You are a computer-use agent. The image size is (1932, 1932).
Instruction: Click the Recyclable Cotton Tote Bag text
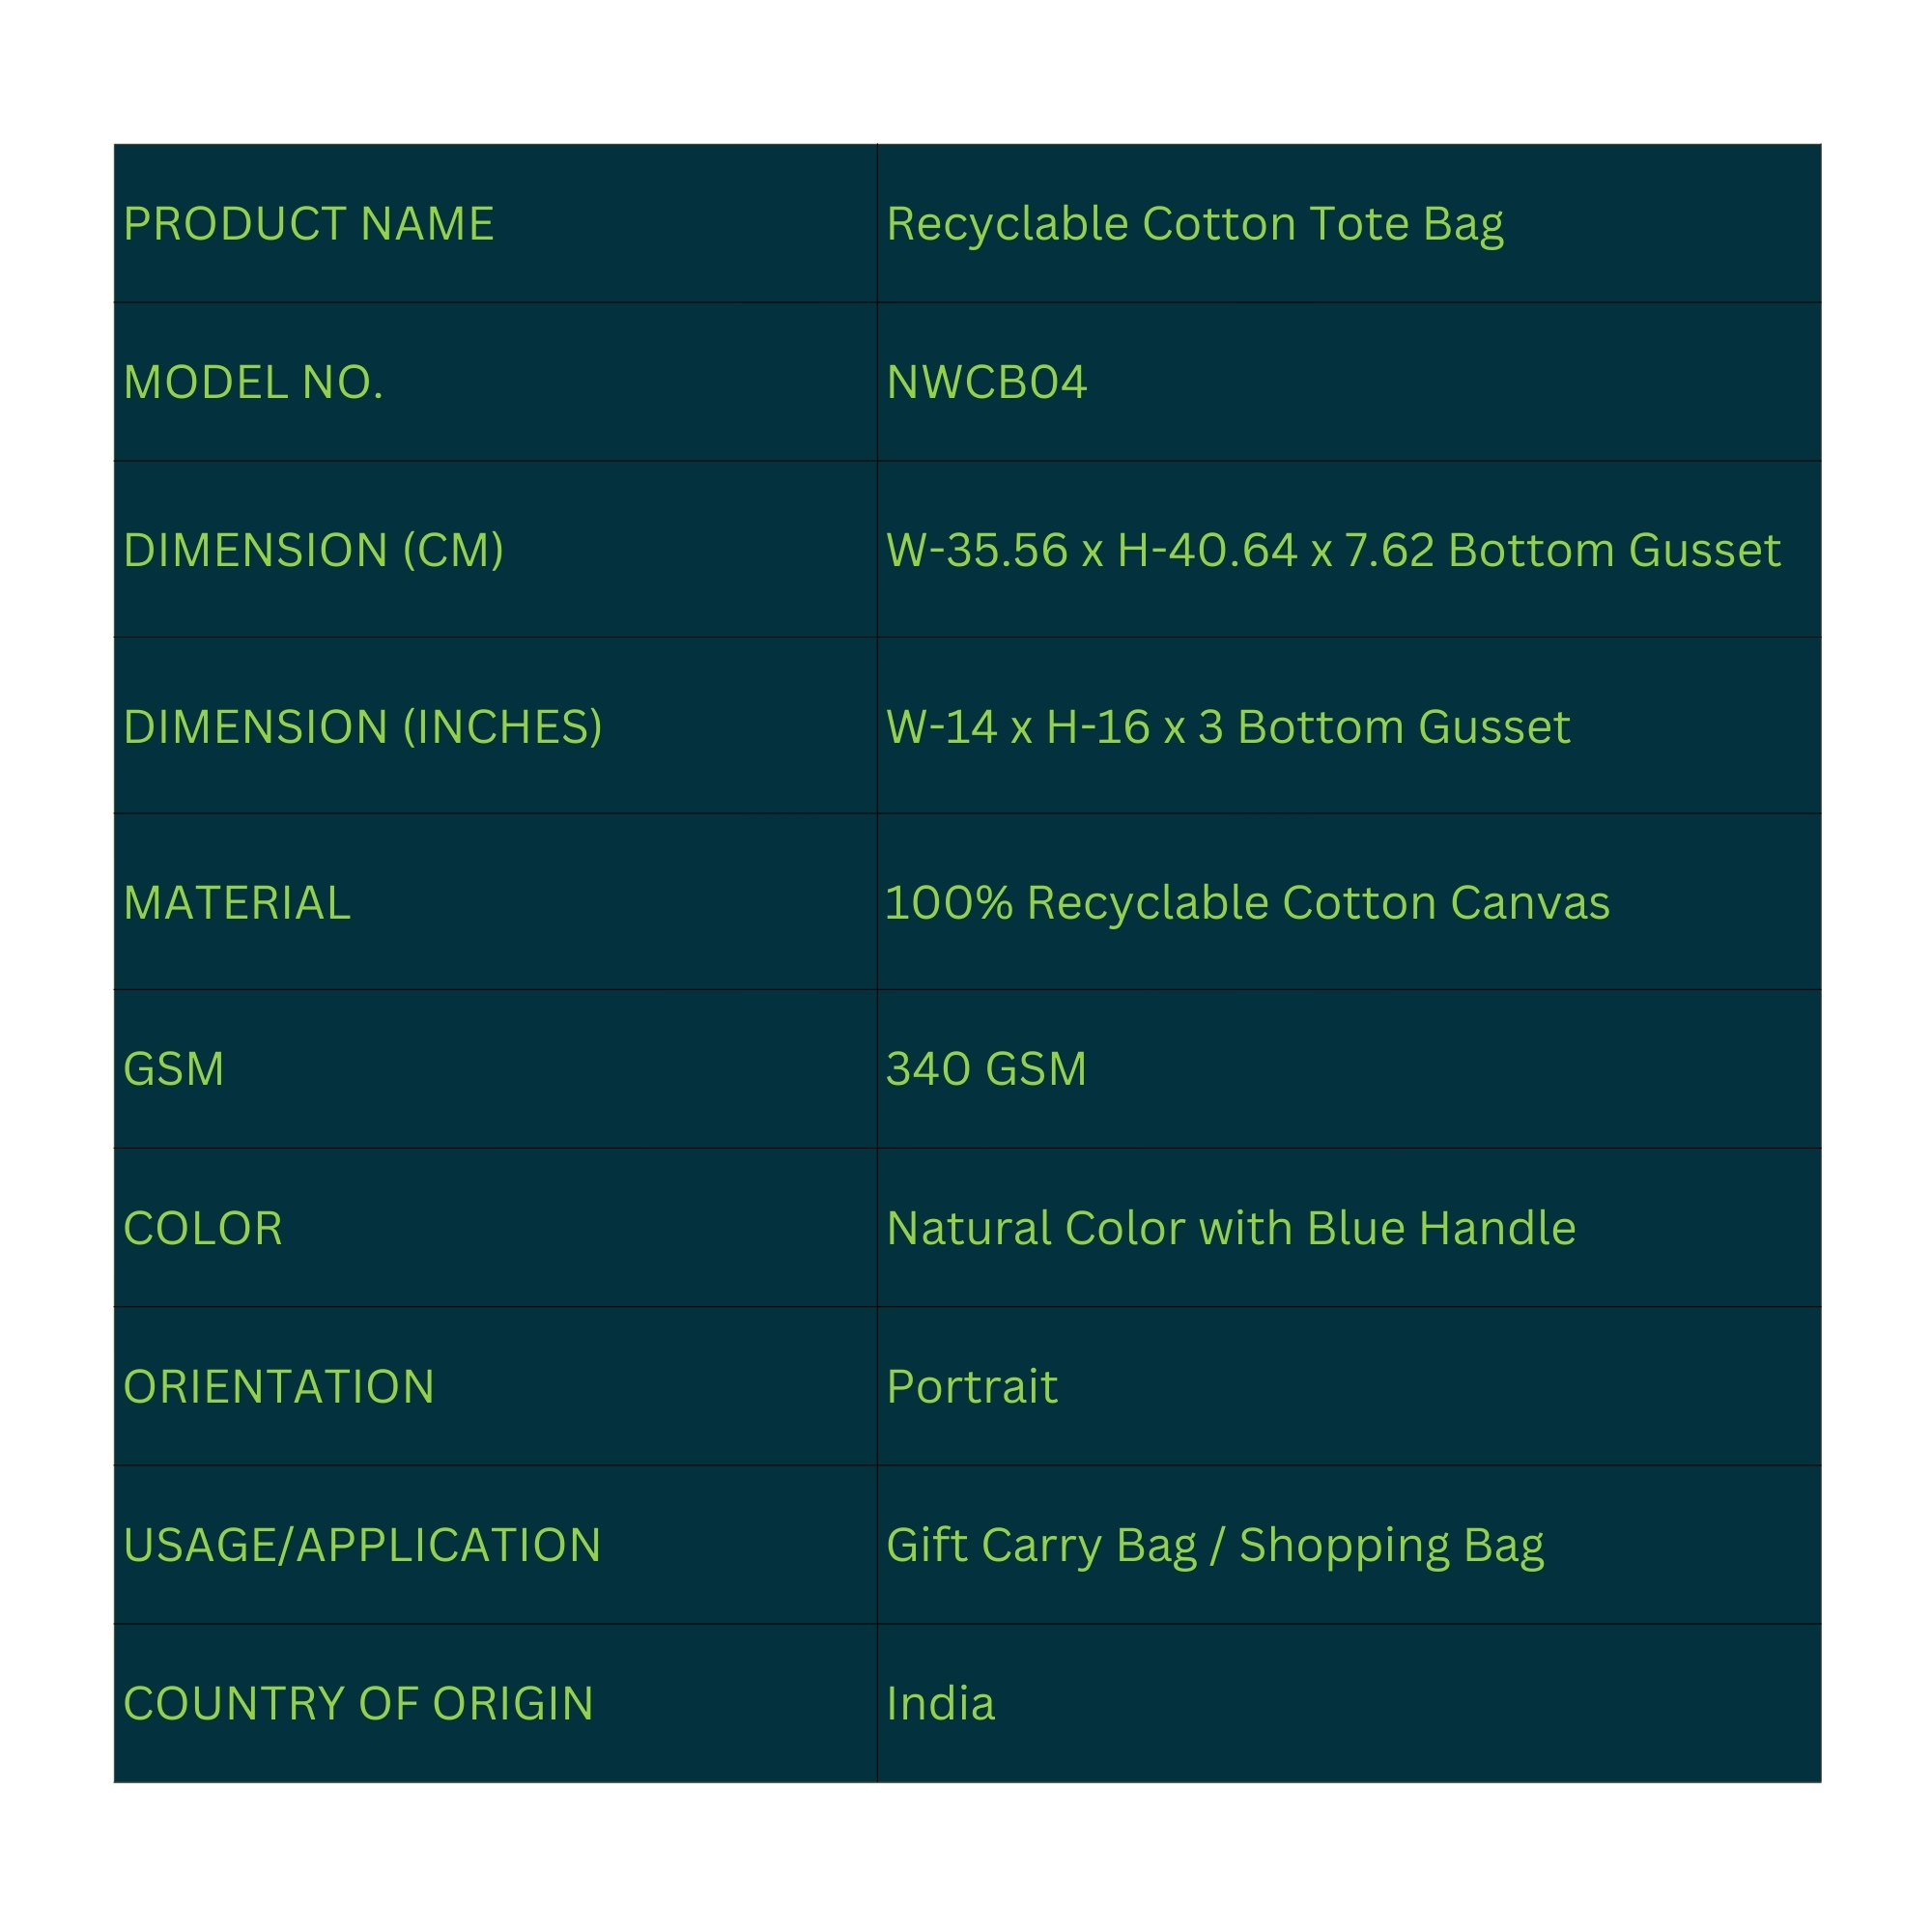point(1194,224)
